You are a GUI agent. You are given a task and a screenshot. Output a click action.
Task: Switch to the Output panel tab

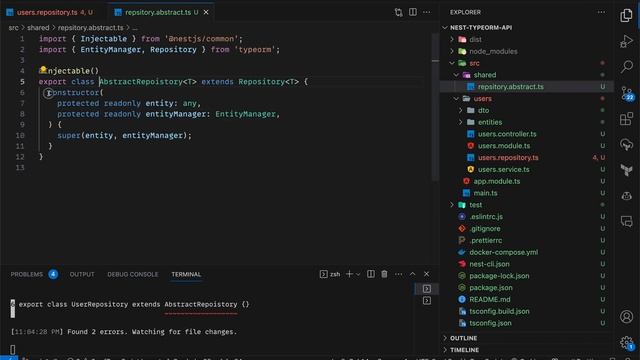pos(82,274)
